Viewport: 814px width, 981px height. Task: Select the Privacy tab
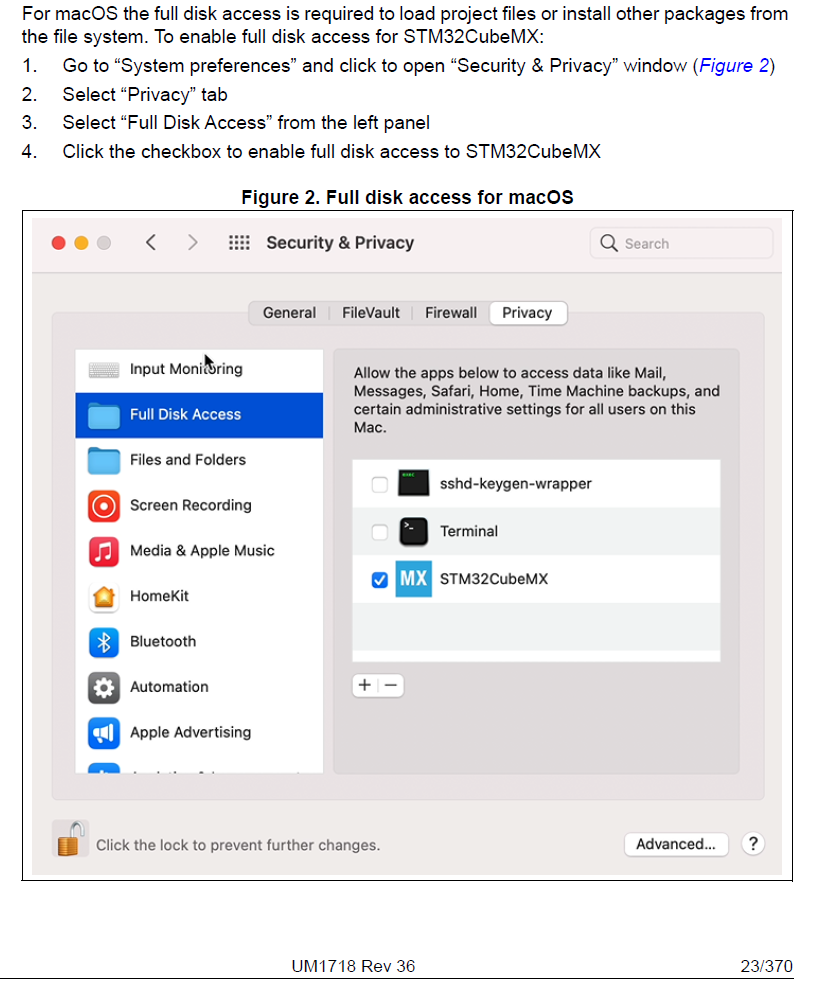pyautogui.click(x=527, y=313)
